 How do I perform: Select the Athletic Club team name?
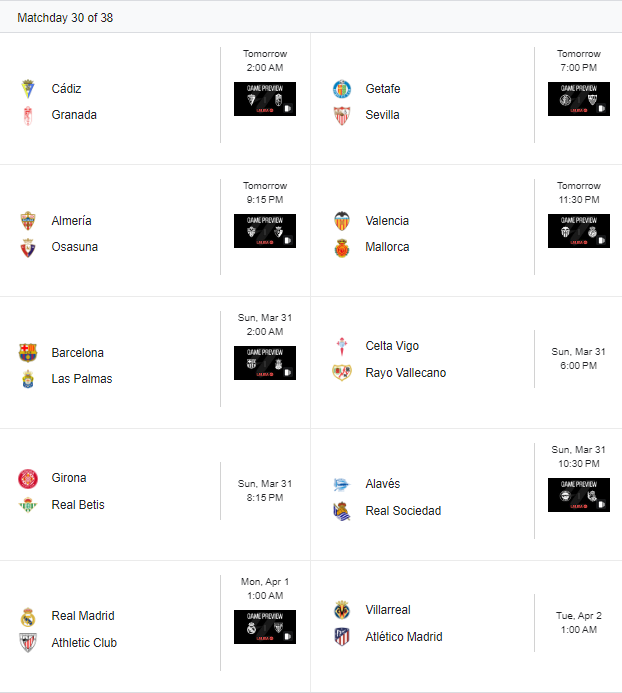click(x=84, y=643)
